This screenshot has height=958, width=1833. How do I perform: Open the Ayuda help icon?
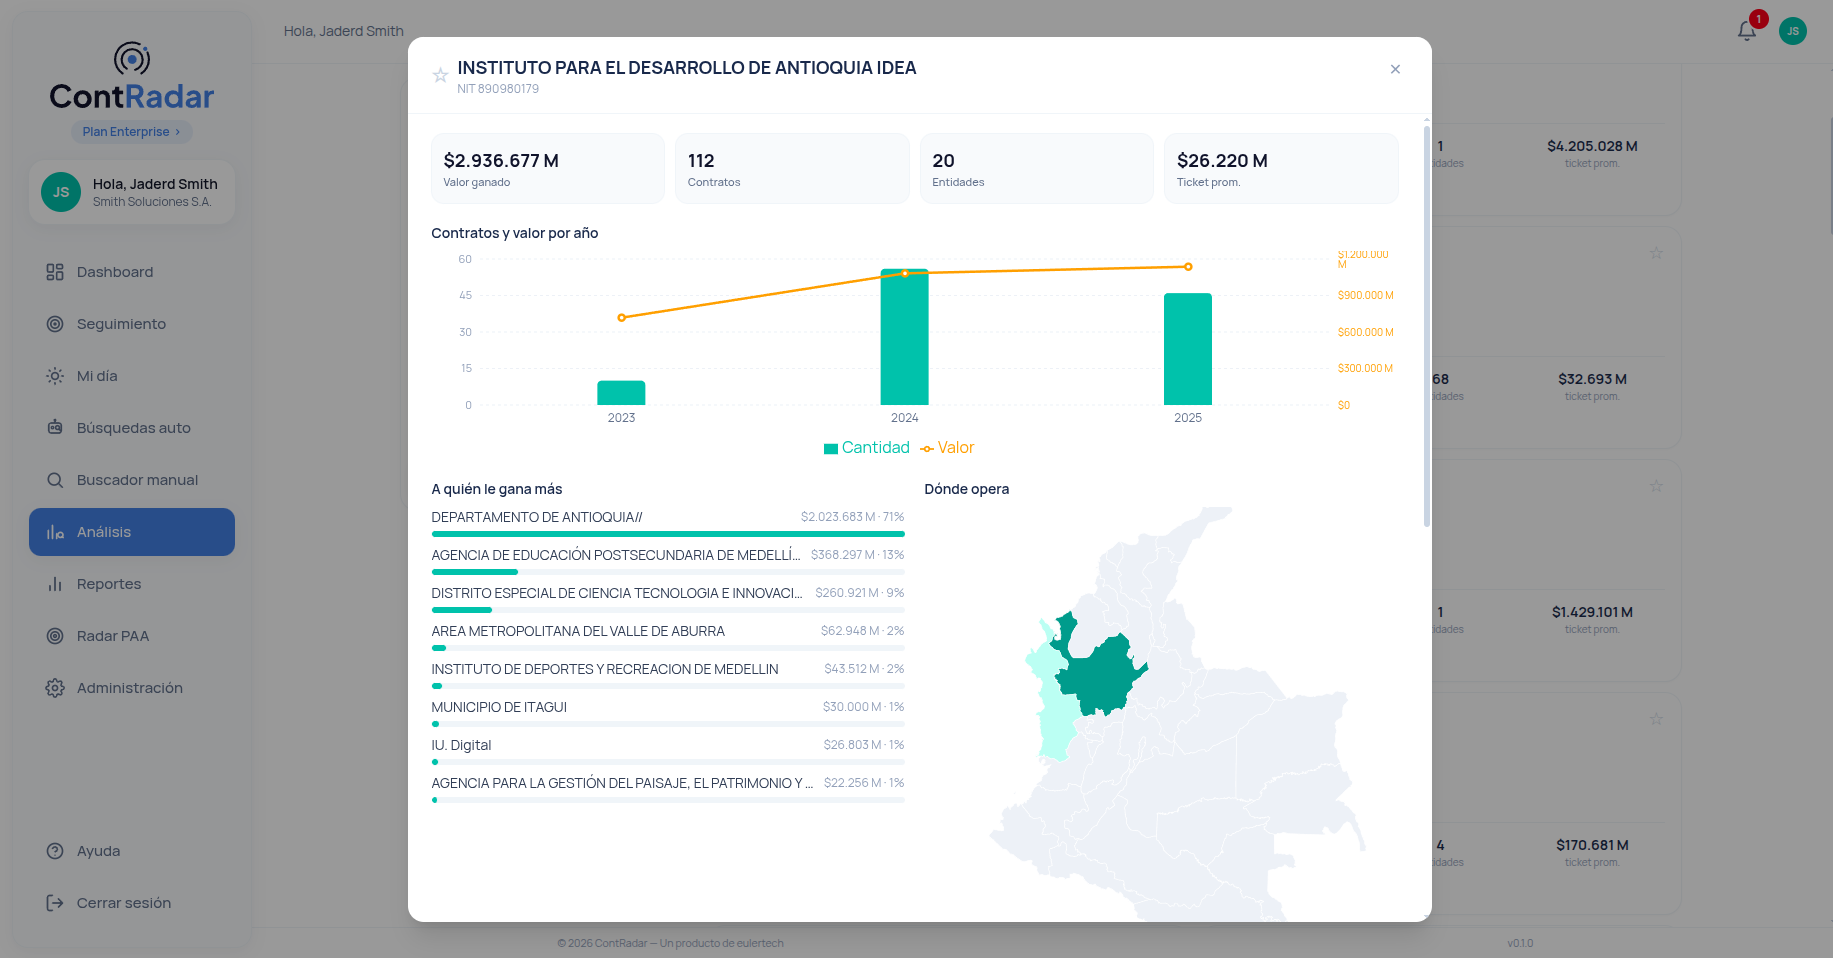55,851
